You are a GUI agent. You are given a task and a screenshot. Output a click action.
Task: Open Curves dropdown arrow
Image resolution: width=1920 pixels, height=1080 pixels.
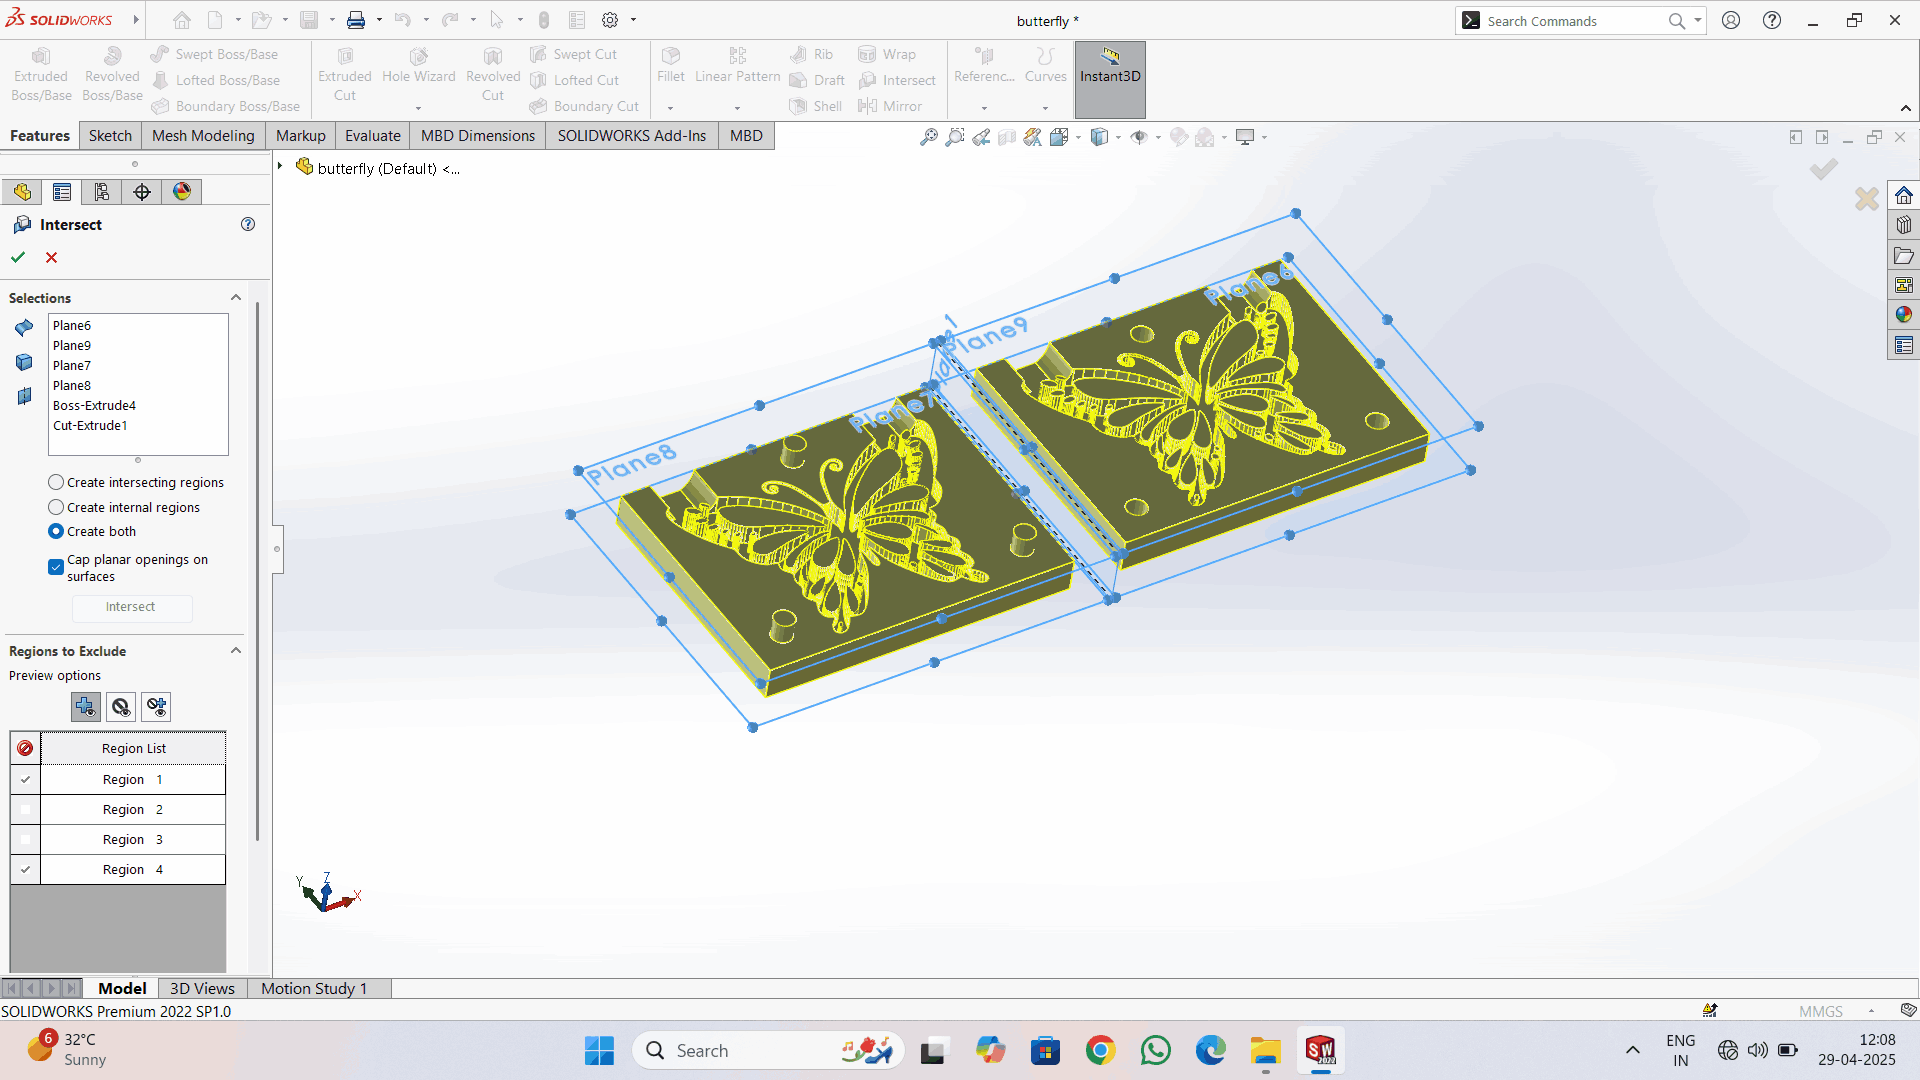[1045, 108]
